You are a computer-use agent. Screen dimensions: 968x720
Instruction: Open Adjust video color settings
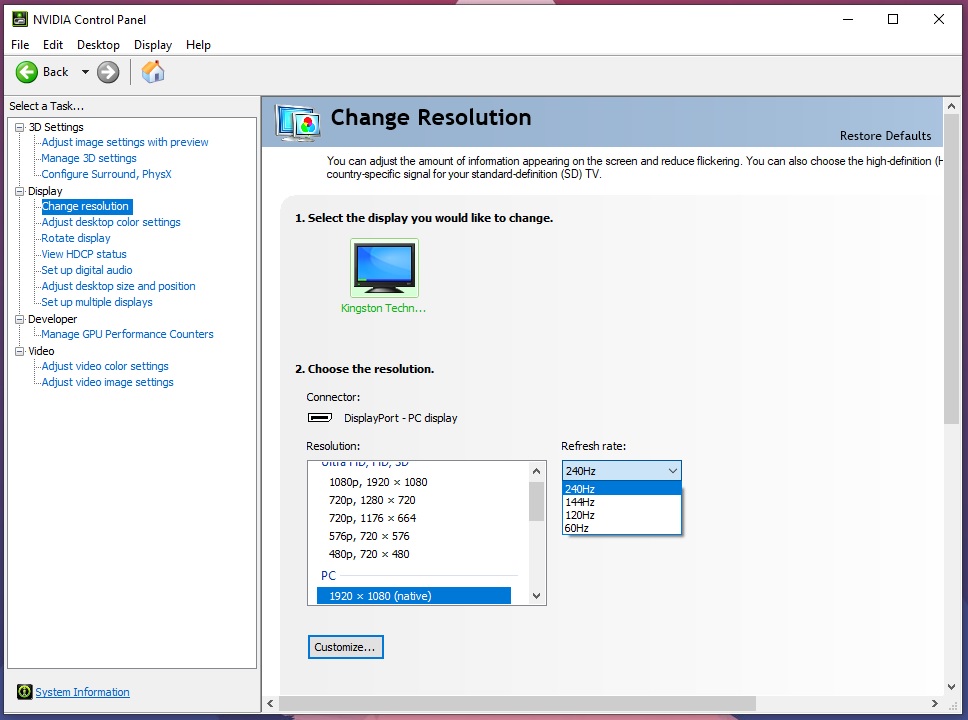(x=105, y=366)
